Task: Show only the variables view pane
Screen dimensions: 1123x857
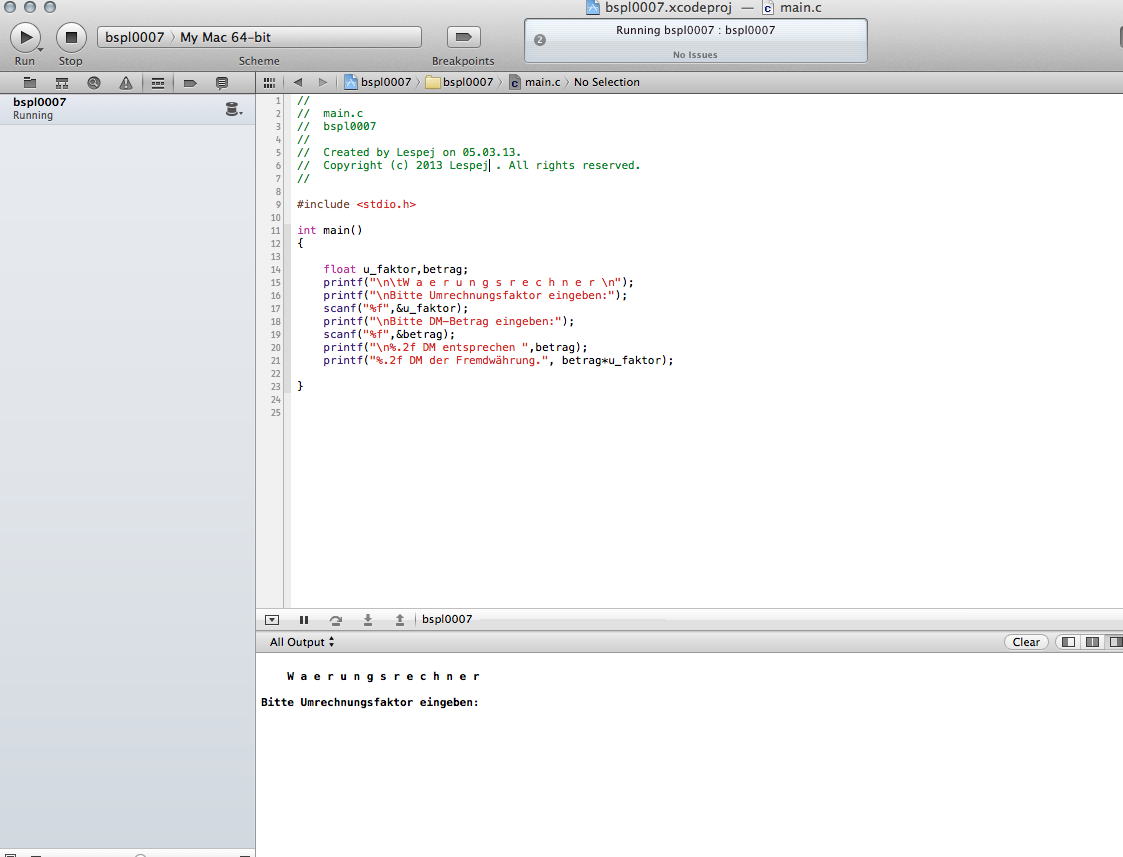Action: pos(1068,642)
